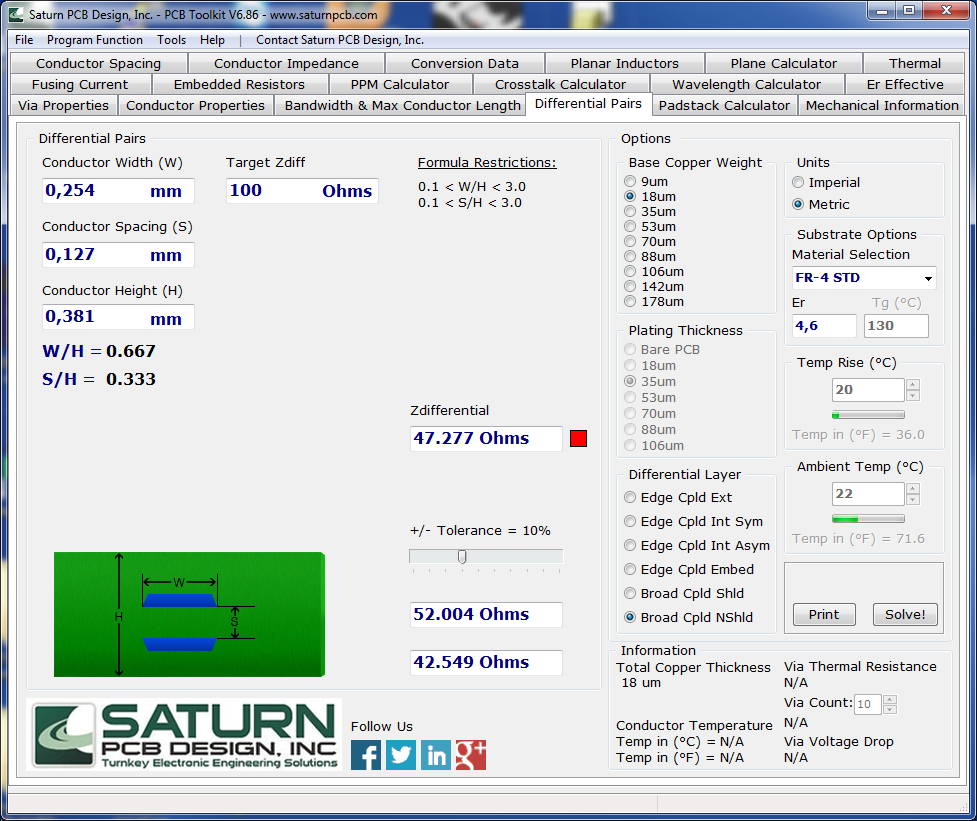
Task: Decrease the Ambient Temp spinner value
Action: point(912,499)
